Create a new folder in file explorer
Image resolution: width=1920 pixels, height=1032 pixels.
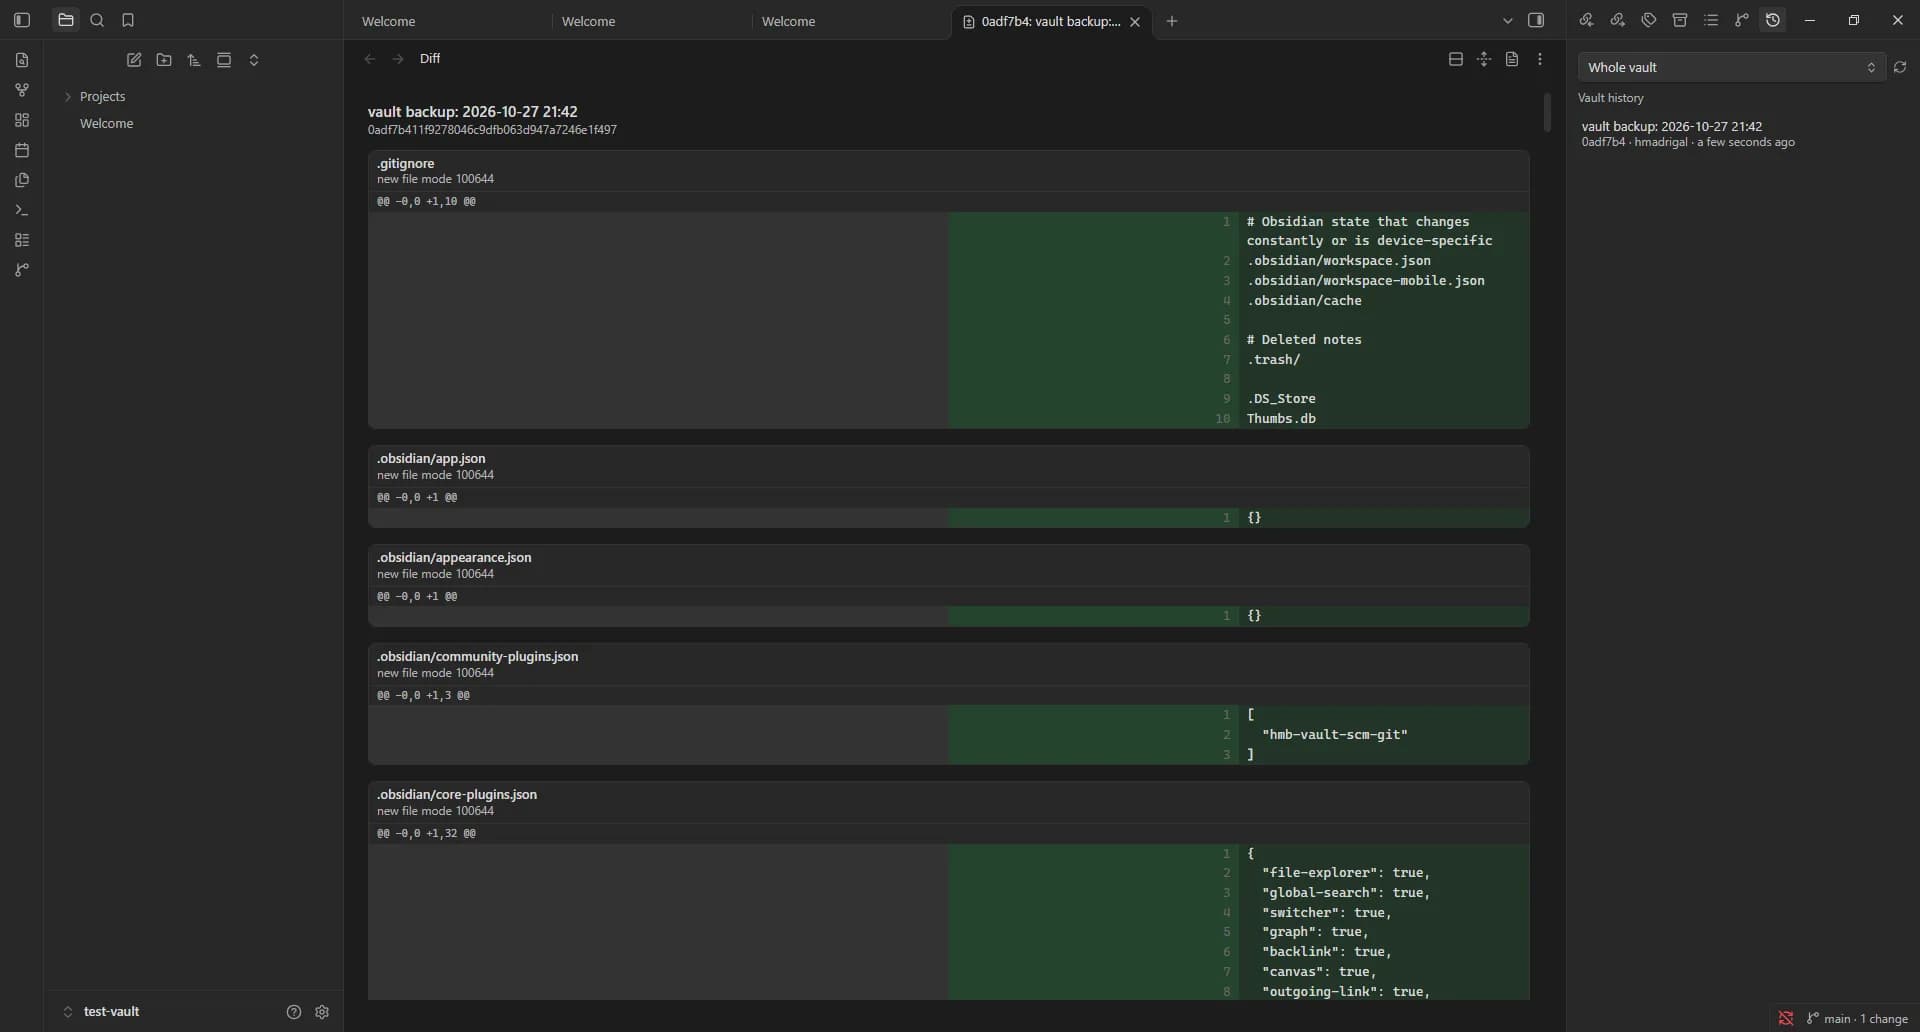click(x=164, y=60)
